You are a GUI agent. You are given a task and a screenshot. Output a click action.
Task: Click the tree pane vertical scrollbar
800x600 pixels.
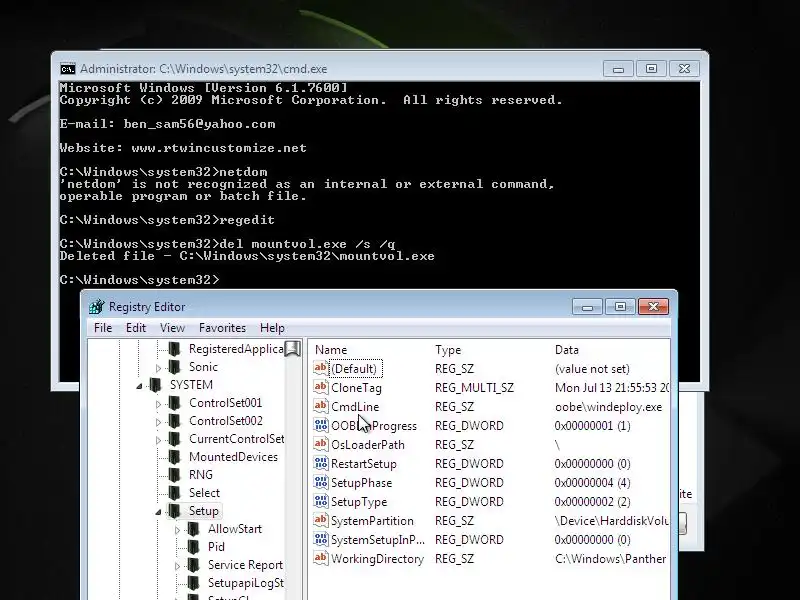(293, 469)
